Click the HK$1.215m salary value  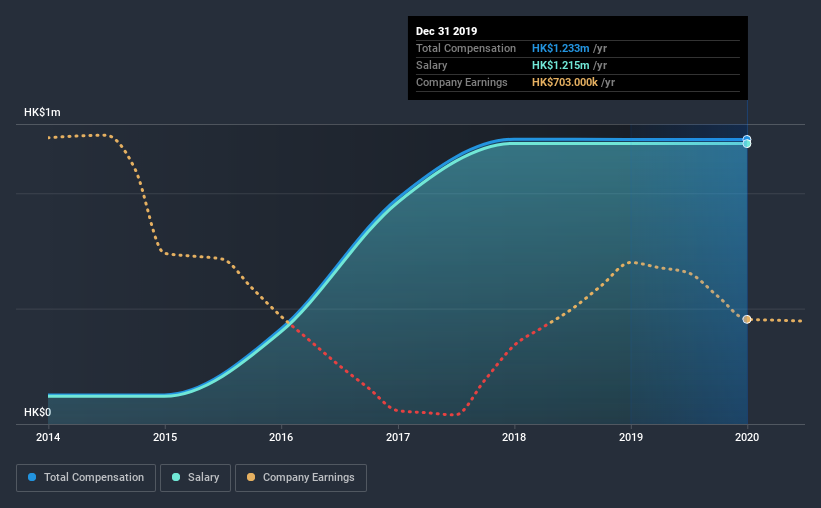pyautogui.click(x=561, y=65)
